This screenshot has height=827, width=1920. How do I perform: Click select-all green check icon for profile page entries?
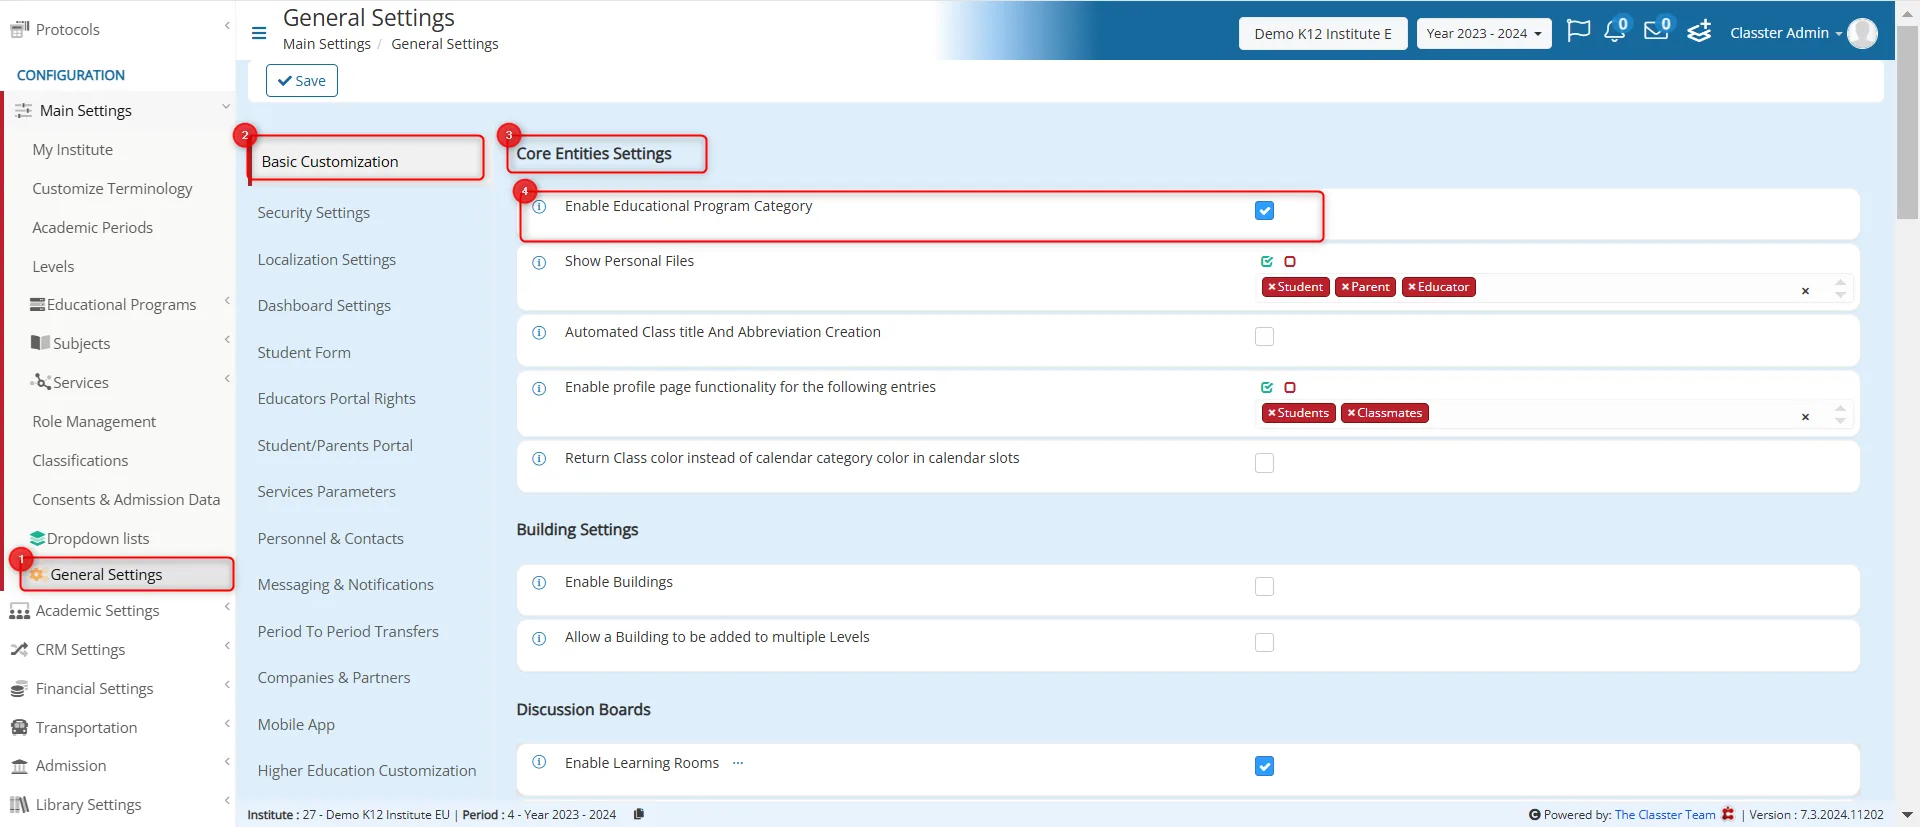[x=1267, y=388]
